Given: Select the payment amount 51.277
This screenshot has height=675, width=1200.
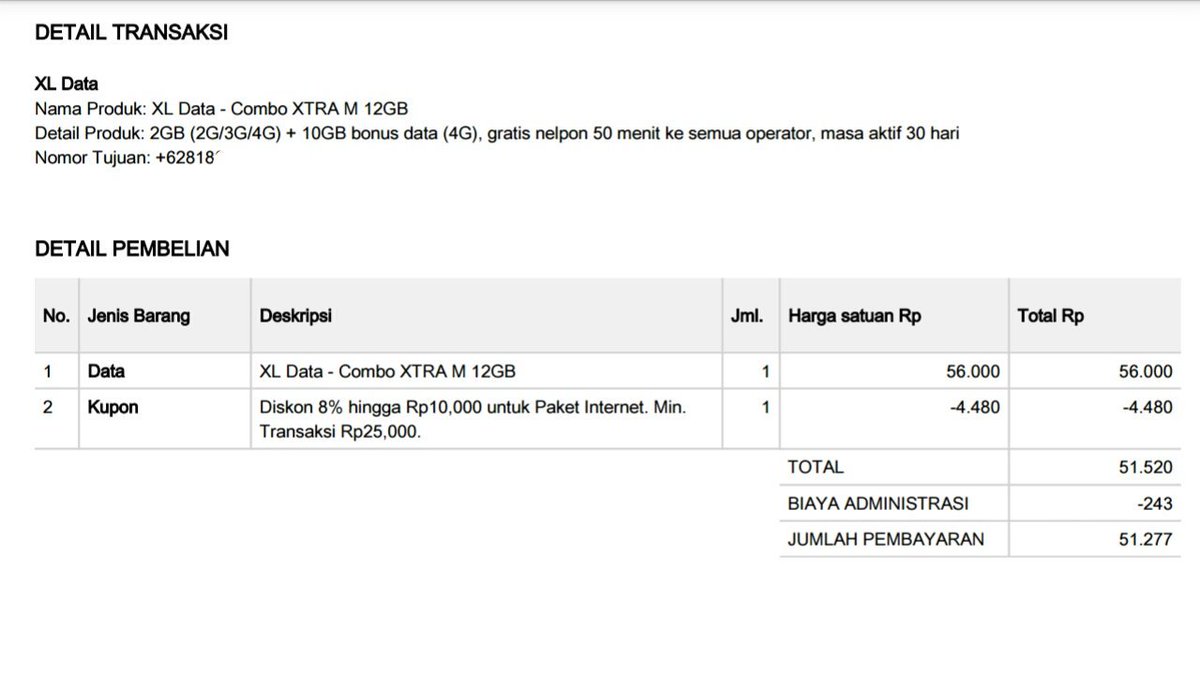Looking at the screenshot, I should [x=1146, y=539].
